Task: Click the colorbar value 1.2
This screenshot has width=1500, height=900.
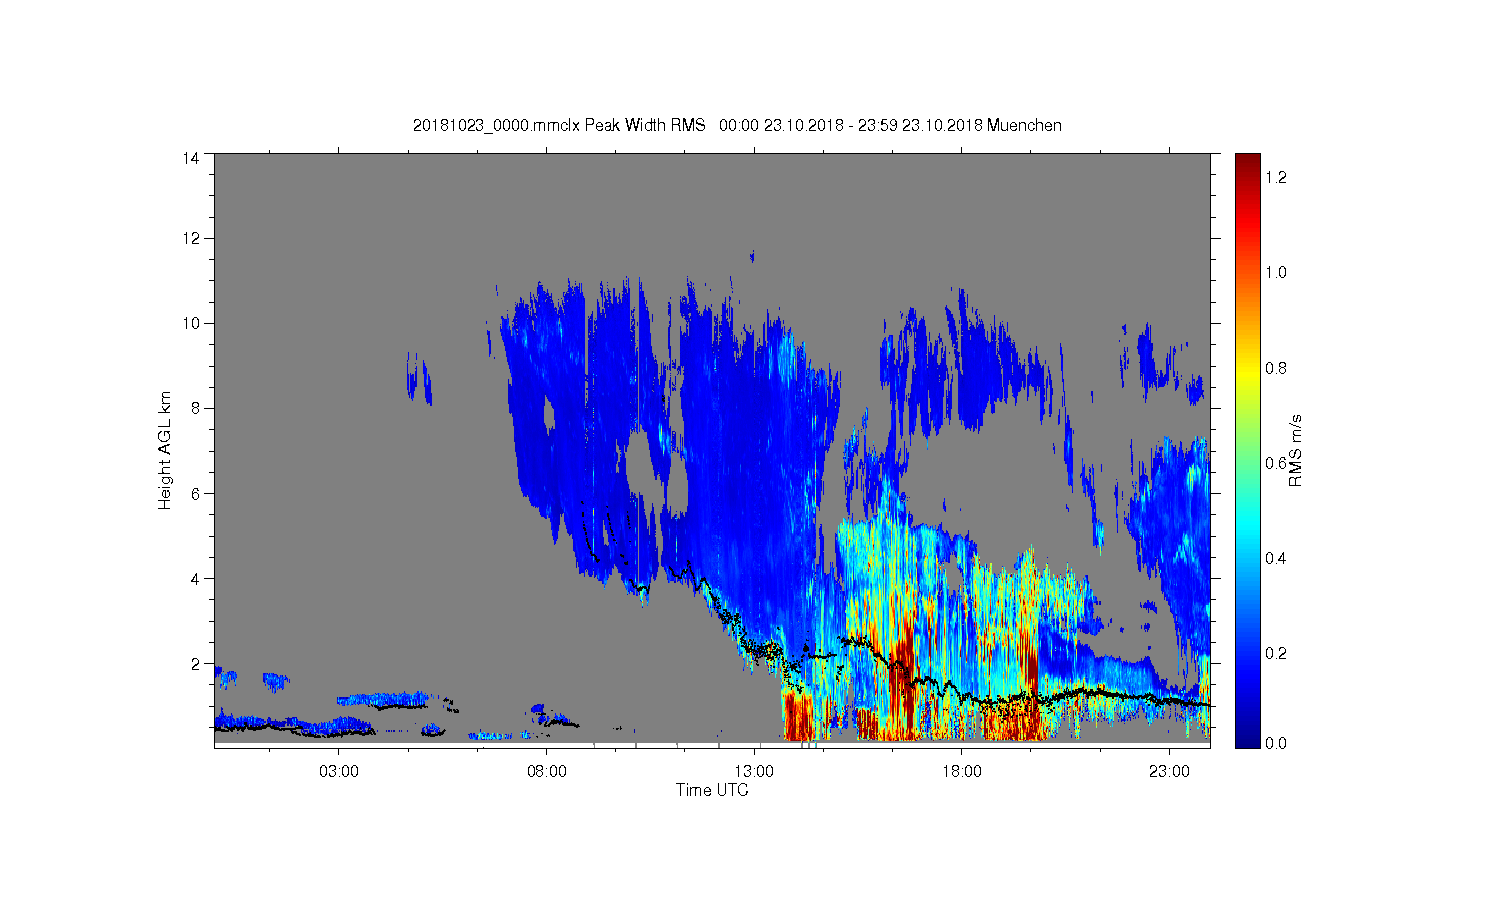Action: coord(1276,177)
